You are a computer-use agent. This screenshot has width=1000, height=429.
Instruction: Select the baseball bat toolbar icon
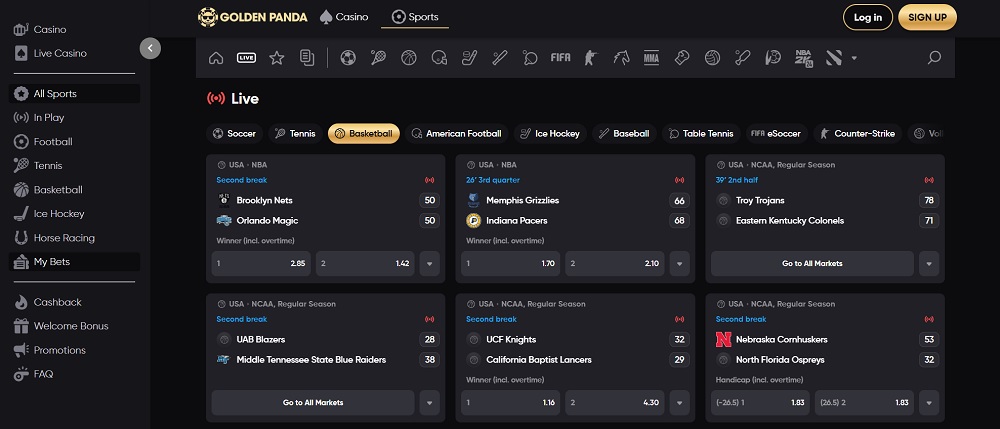coord(499,58)
